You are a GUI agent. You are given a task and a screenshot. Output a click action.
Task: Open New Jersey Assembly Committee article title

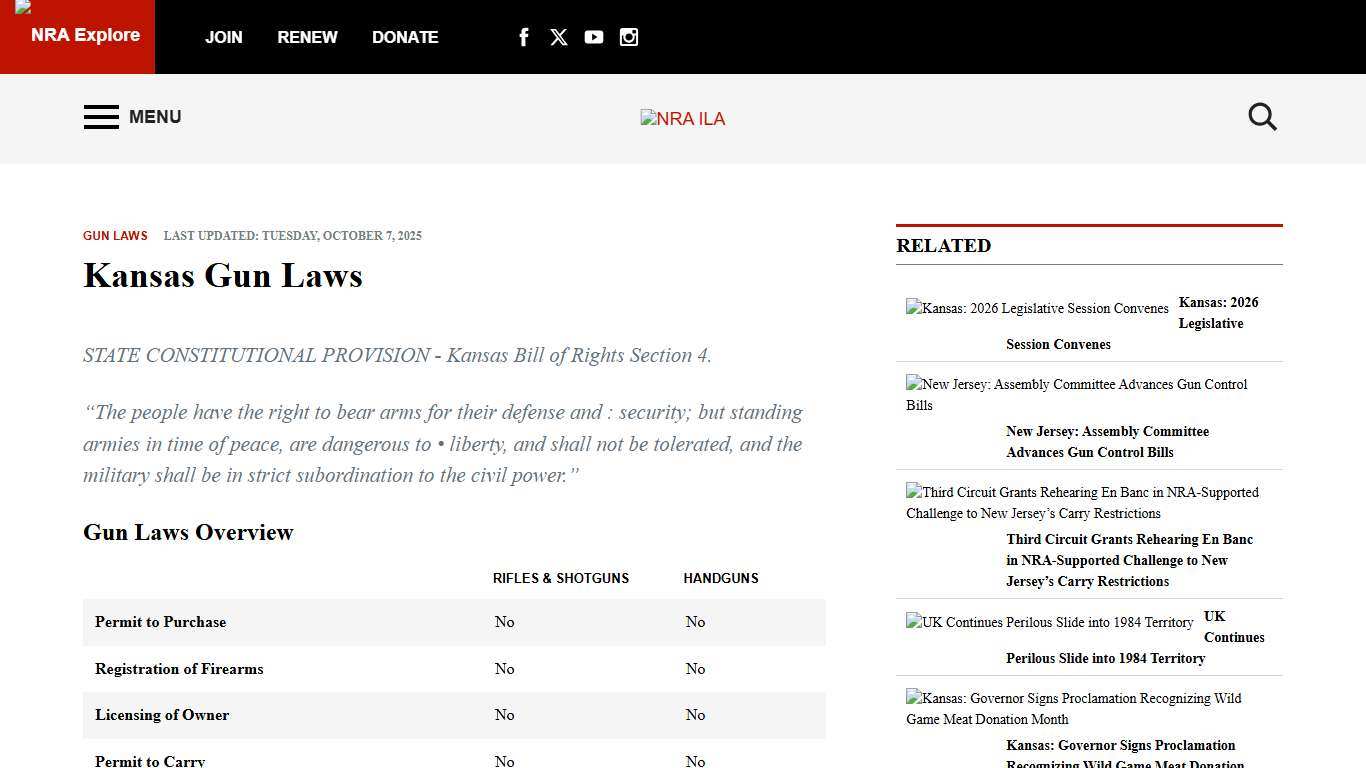point(1107,442)
